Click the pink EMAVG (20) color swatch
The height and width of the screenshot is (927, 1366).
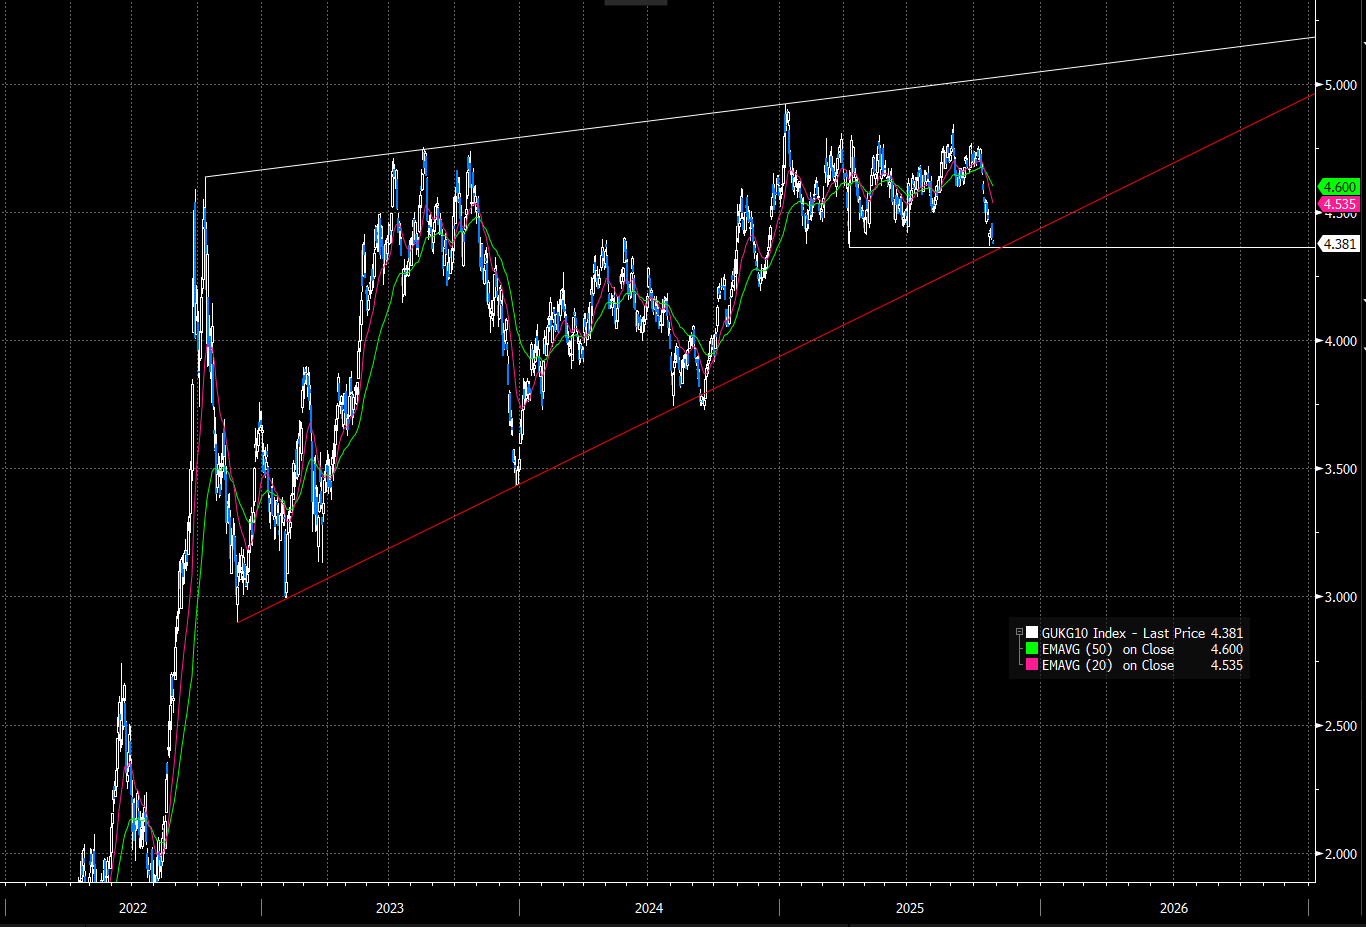pos(1032,665)
